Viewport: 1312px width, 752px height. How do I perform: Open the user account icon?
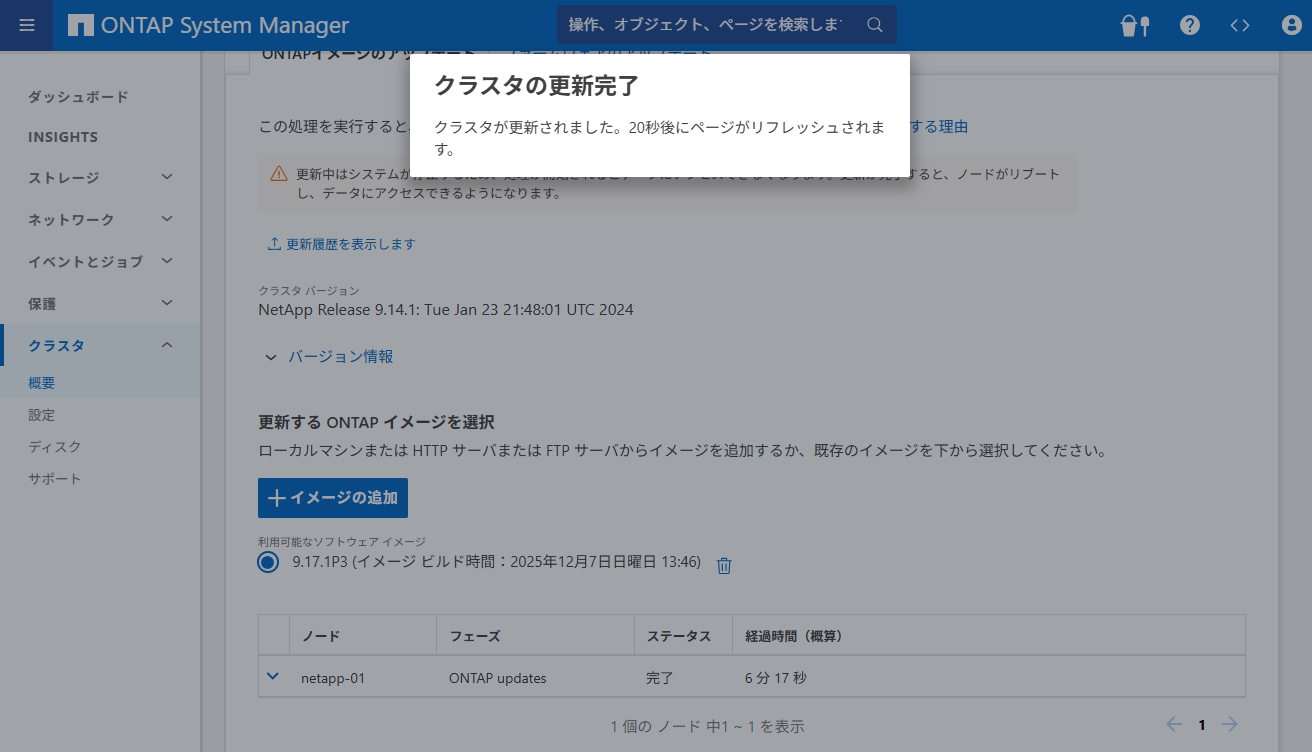(1291, 26)
